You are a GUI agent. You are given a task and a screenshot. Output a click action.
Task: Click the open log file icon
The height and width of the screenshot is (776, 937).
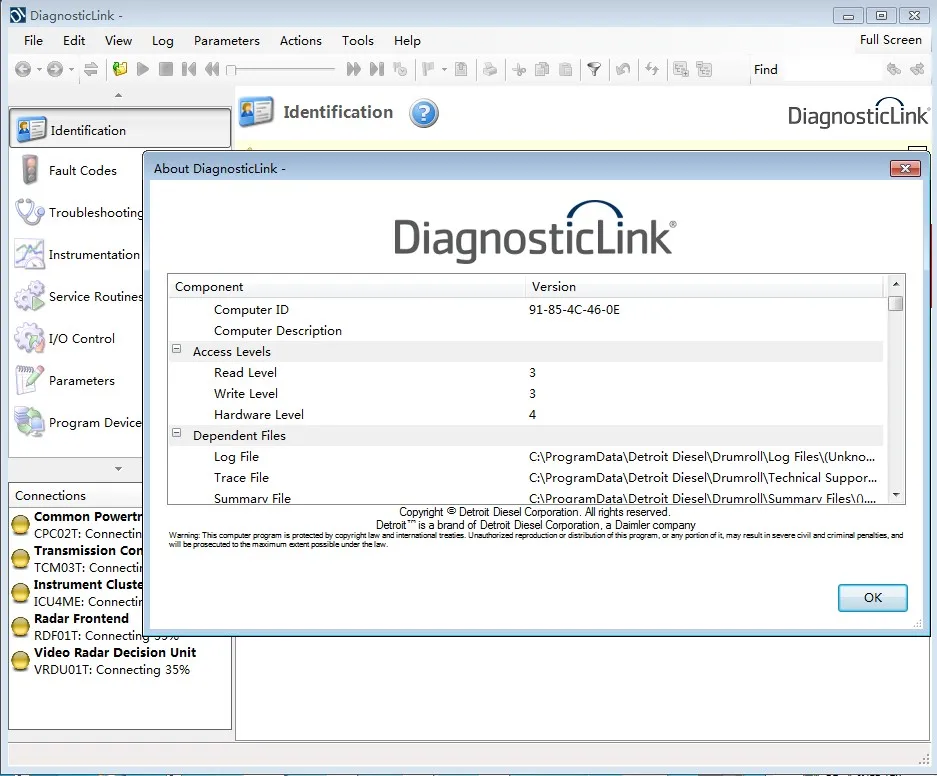[x=120, y=69]
